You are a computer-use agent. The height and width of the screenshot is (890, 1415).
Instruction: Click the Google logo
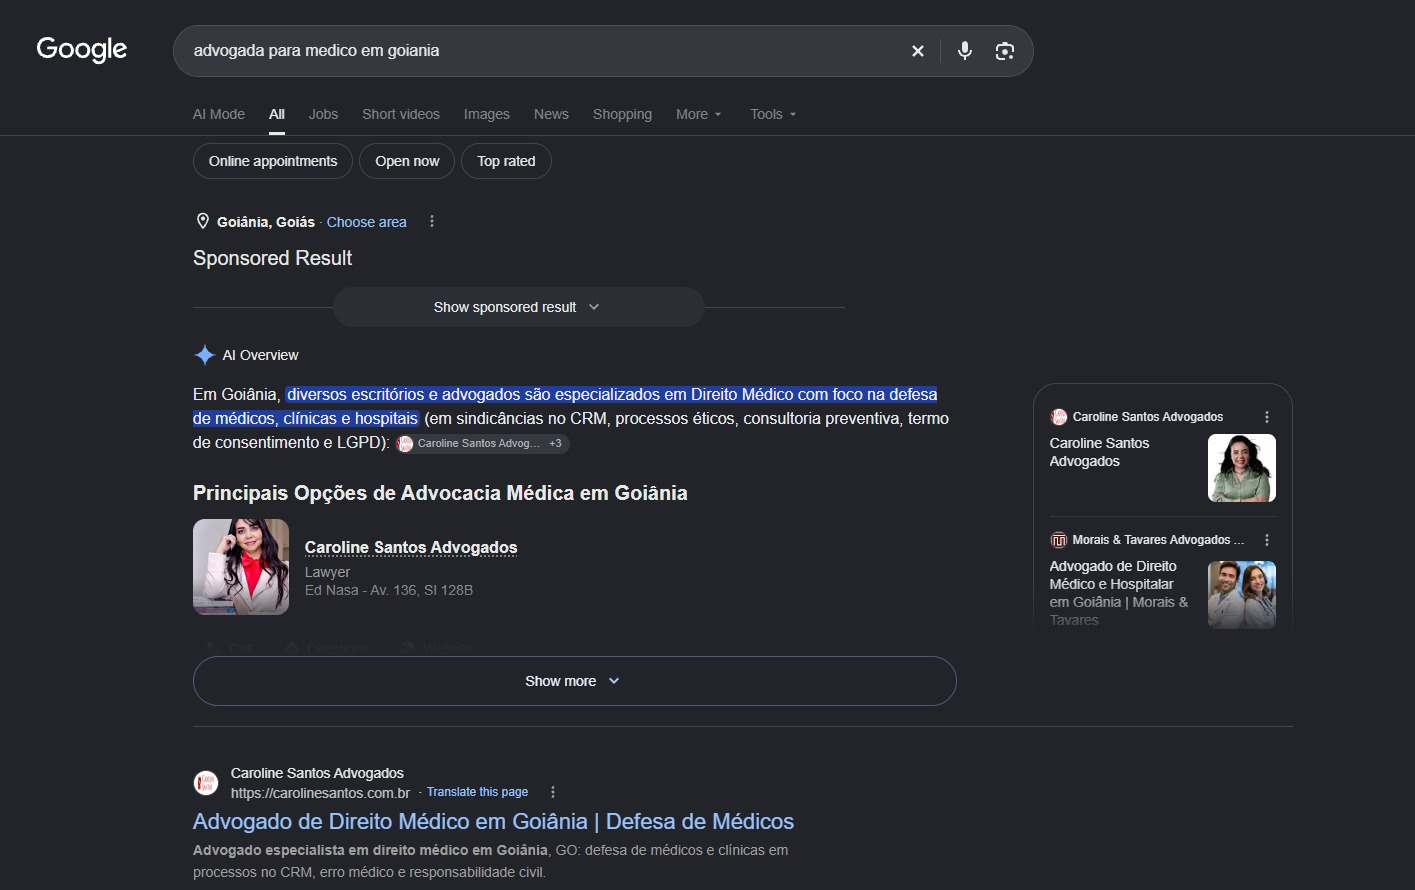coord(82,50)
